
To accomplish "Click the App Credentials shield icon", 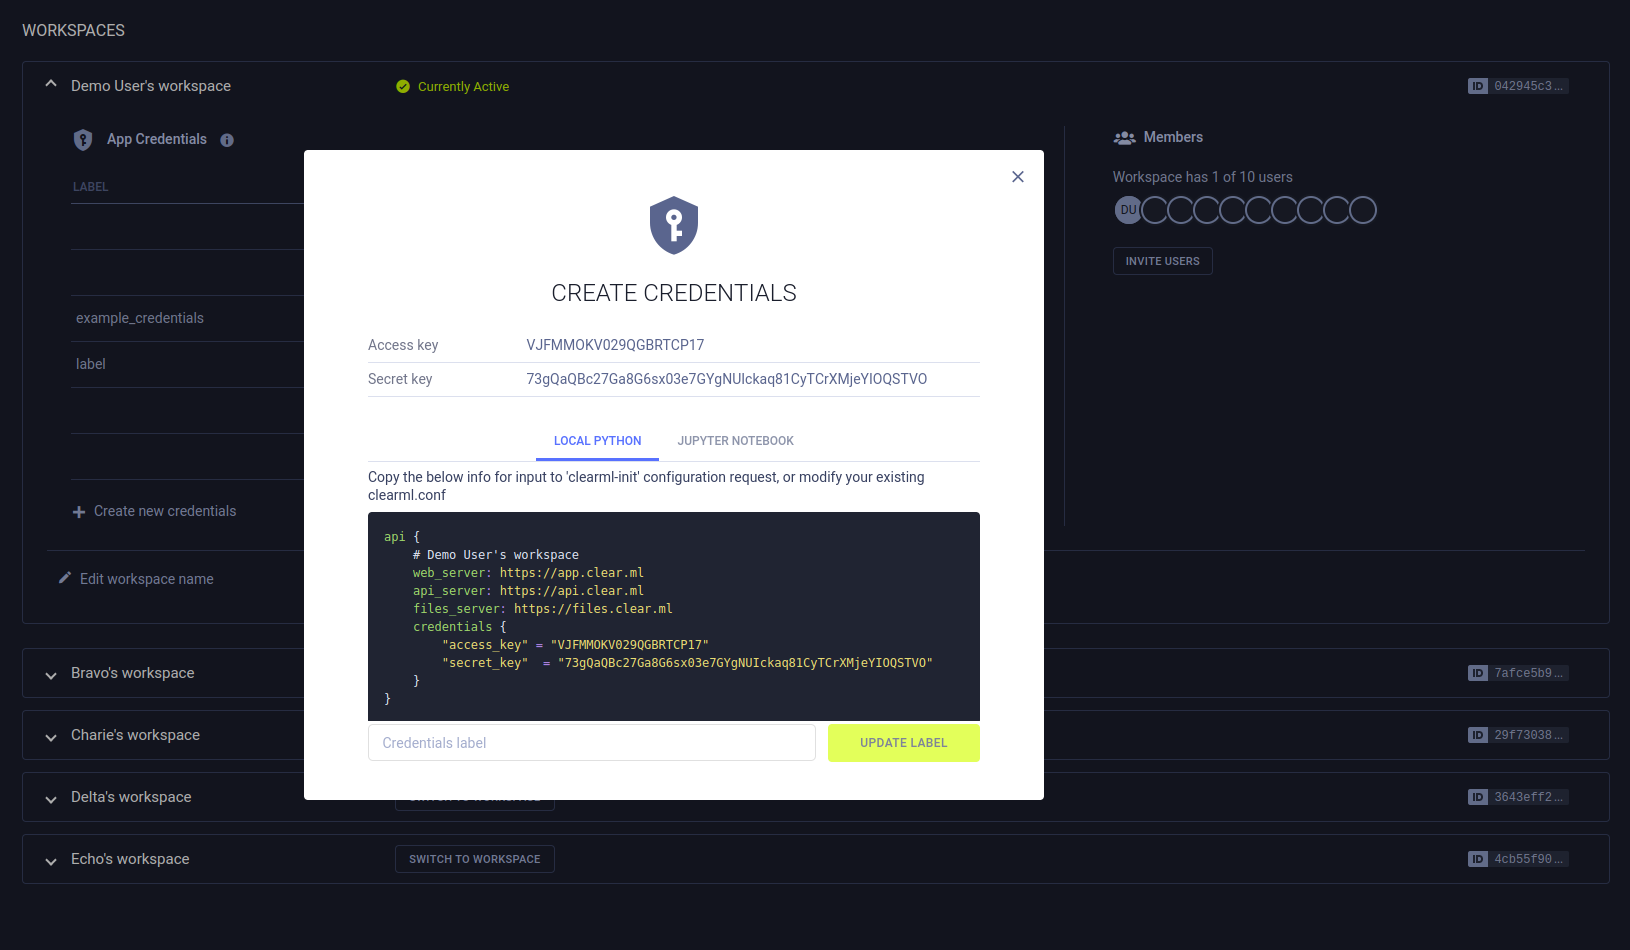I will click(83, 140).
